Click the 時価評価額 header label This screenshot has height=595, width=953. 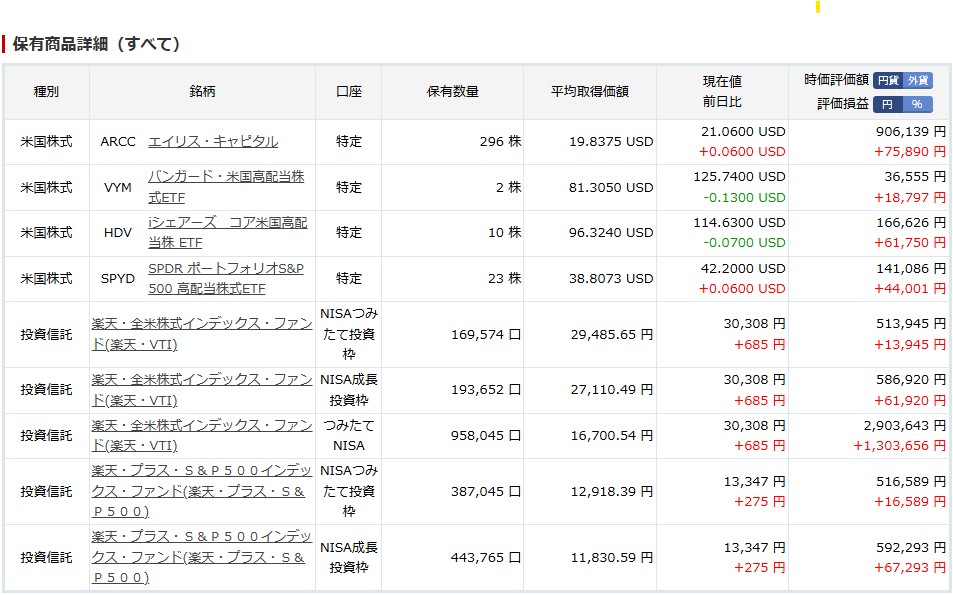pos(836,80)
